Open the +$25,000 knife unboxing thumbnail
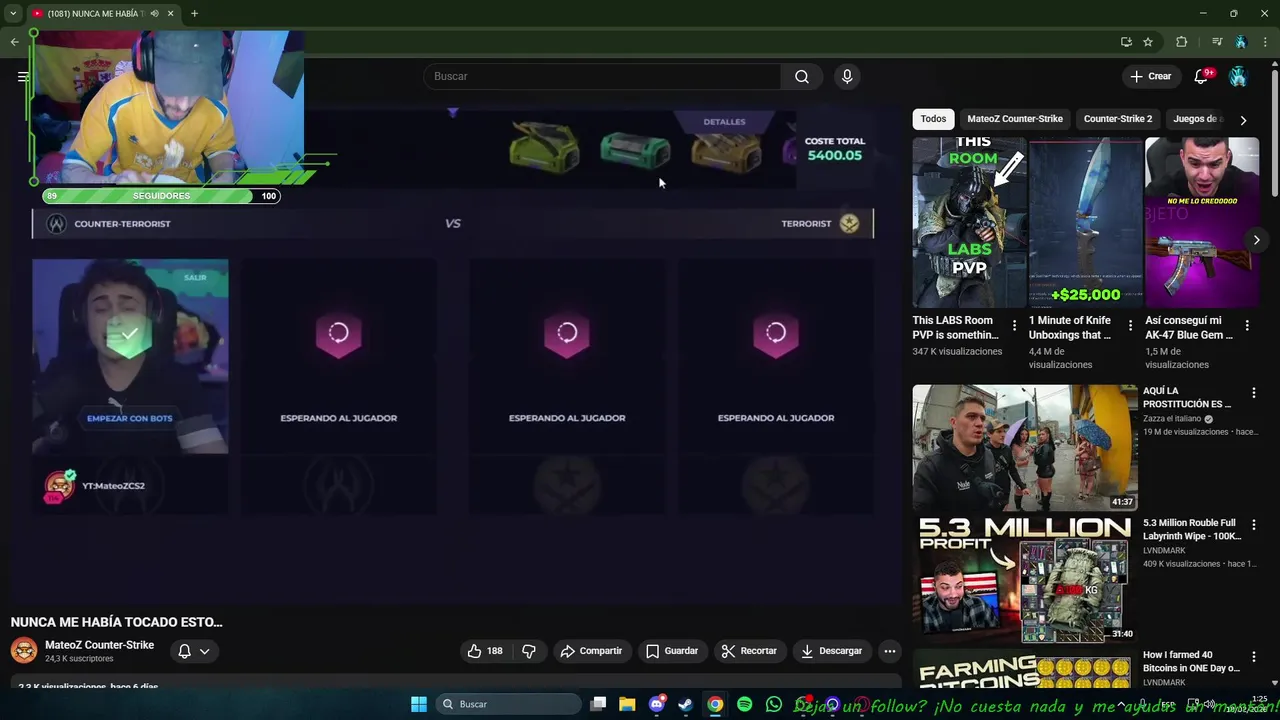The height and width of the screenshot is (720, 1280). (1085, 222)
